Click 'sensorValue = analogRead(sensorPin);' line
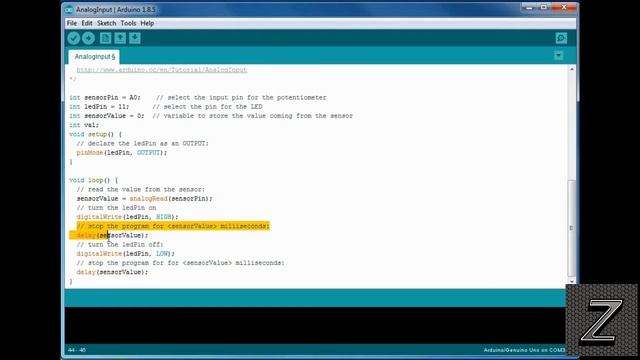This screenshot has height=360, width=640. point(144,198)
